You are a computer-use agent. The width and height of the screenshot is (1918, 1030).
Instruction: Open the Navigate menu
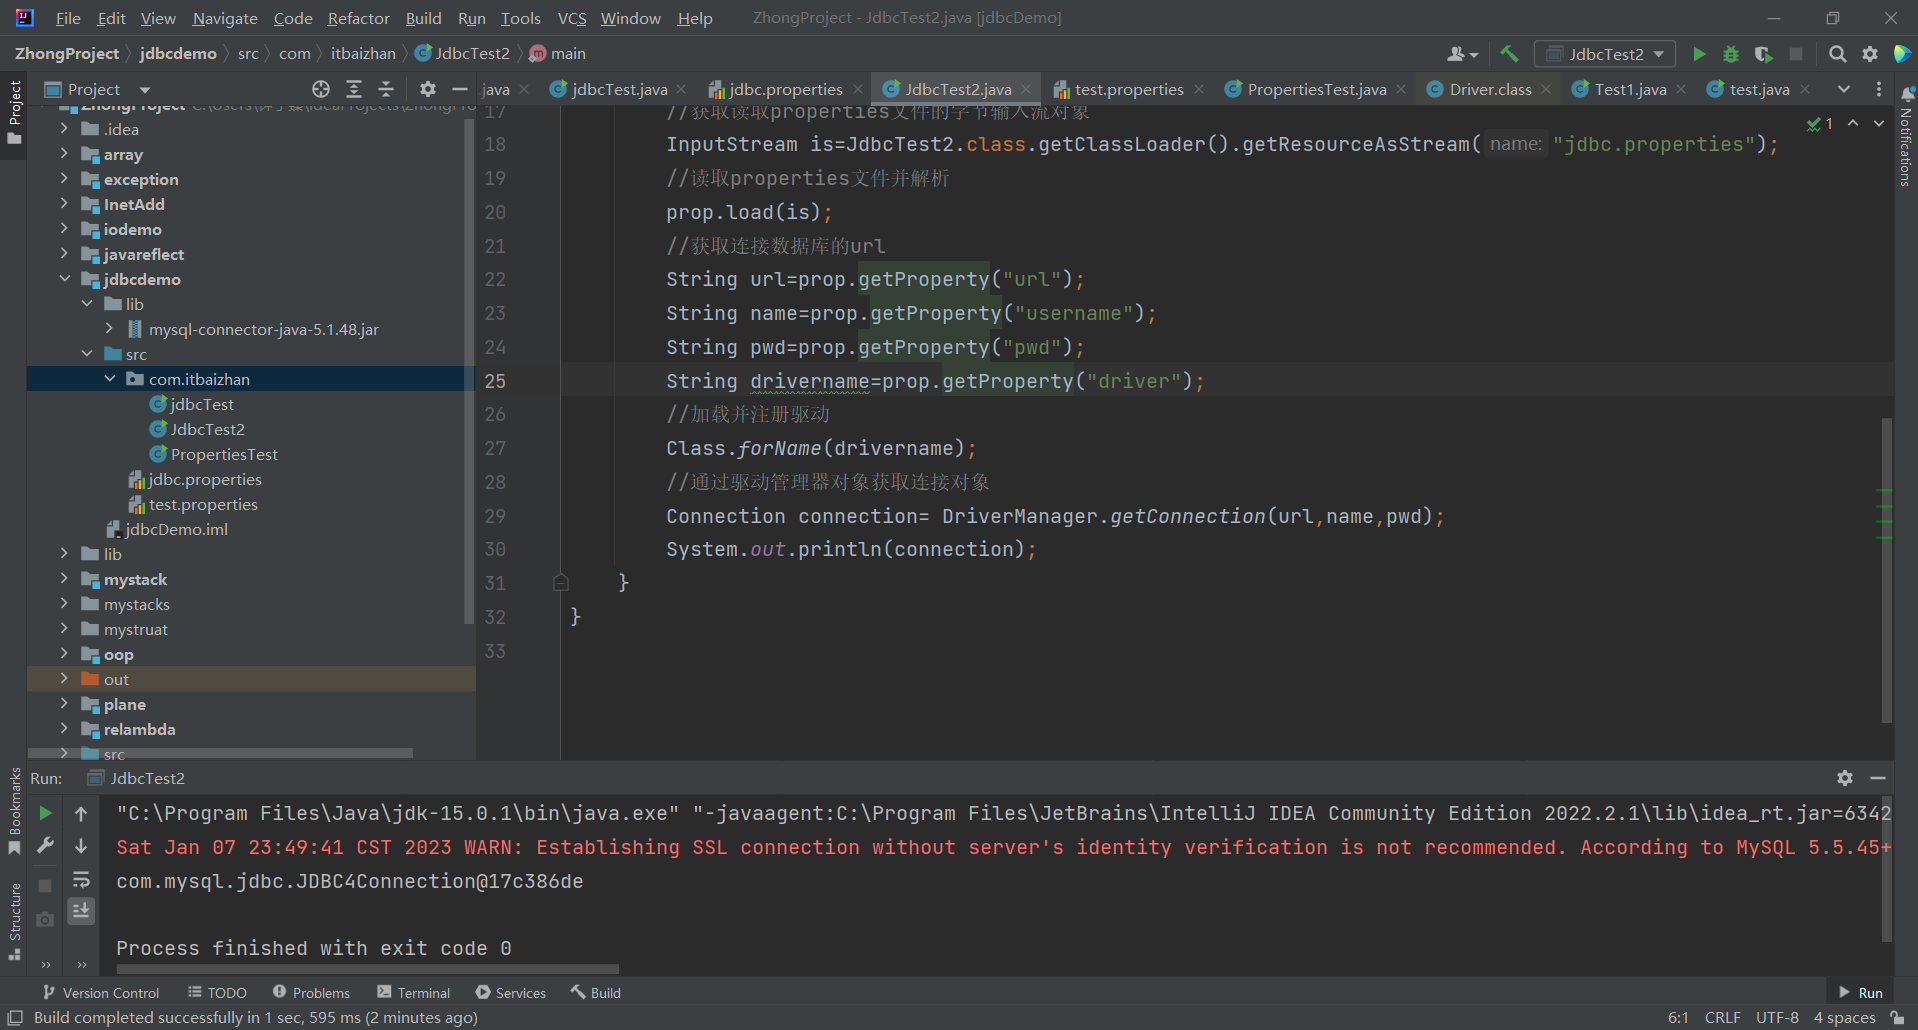click(225, 18)
